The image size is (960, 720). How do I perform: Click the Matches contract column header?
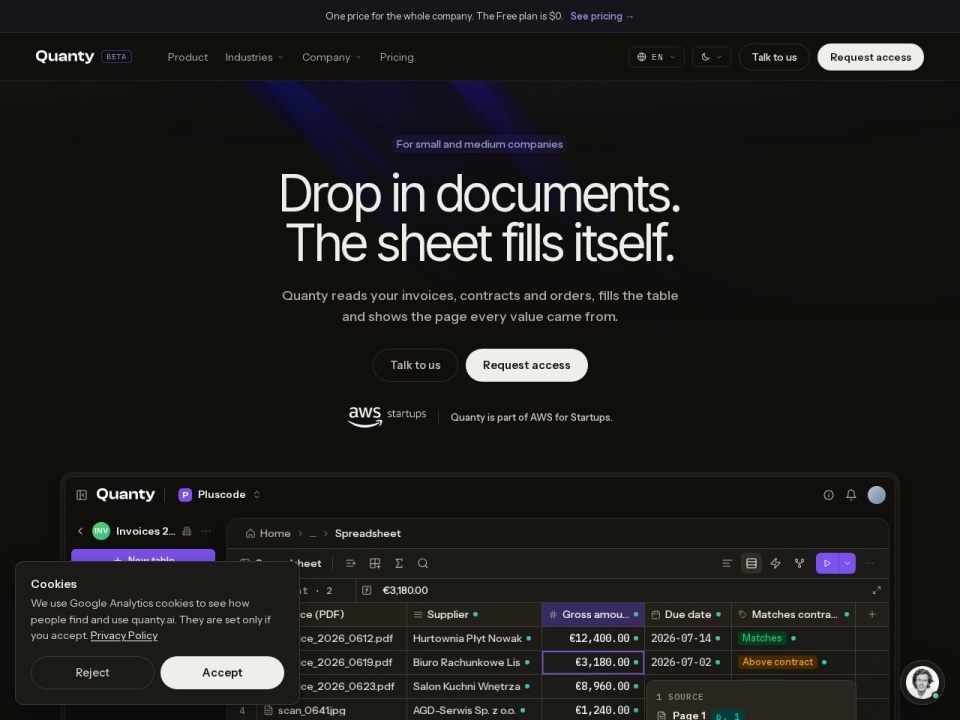pos(793,614)
